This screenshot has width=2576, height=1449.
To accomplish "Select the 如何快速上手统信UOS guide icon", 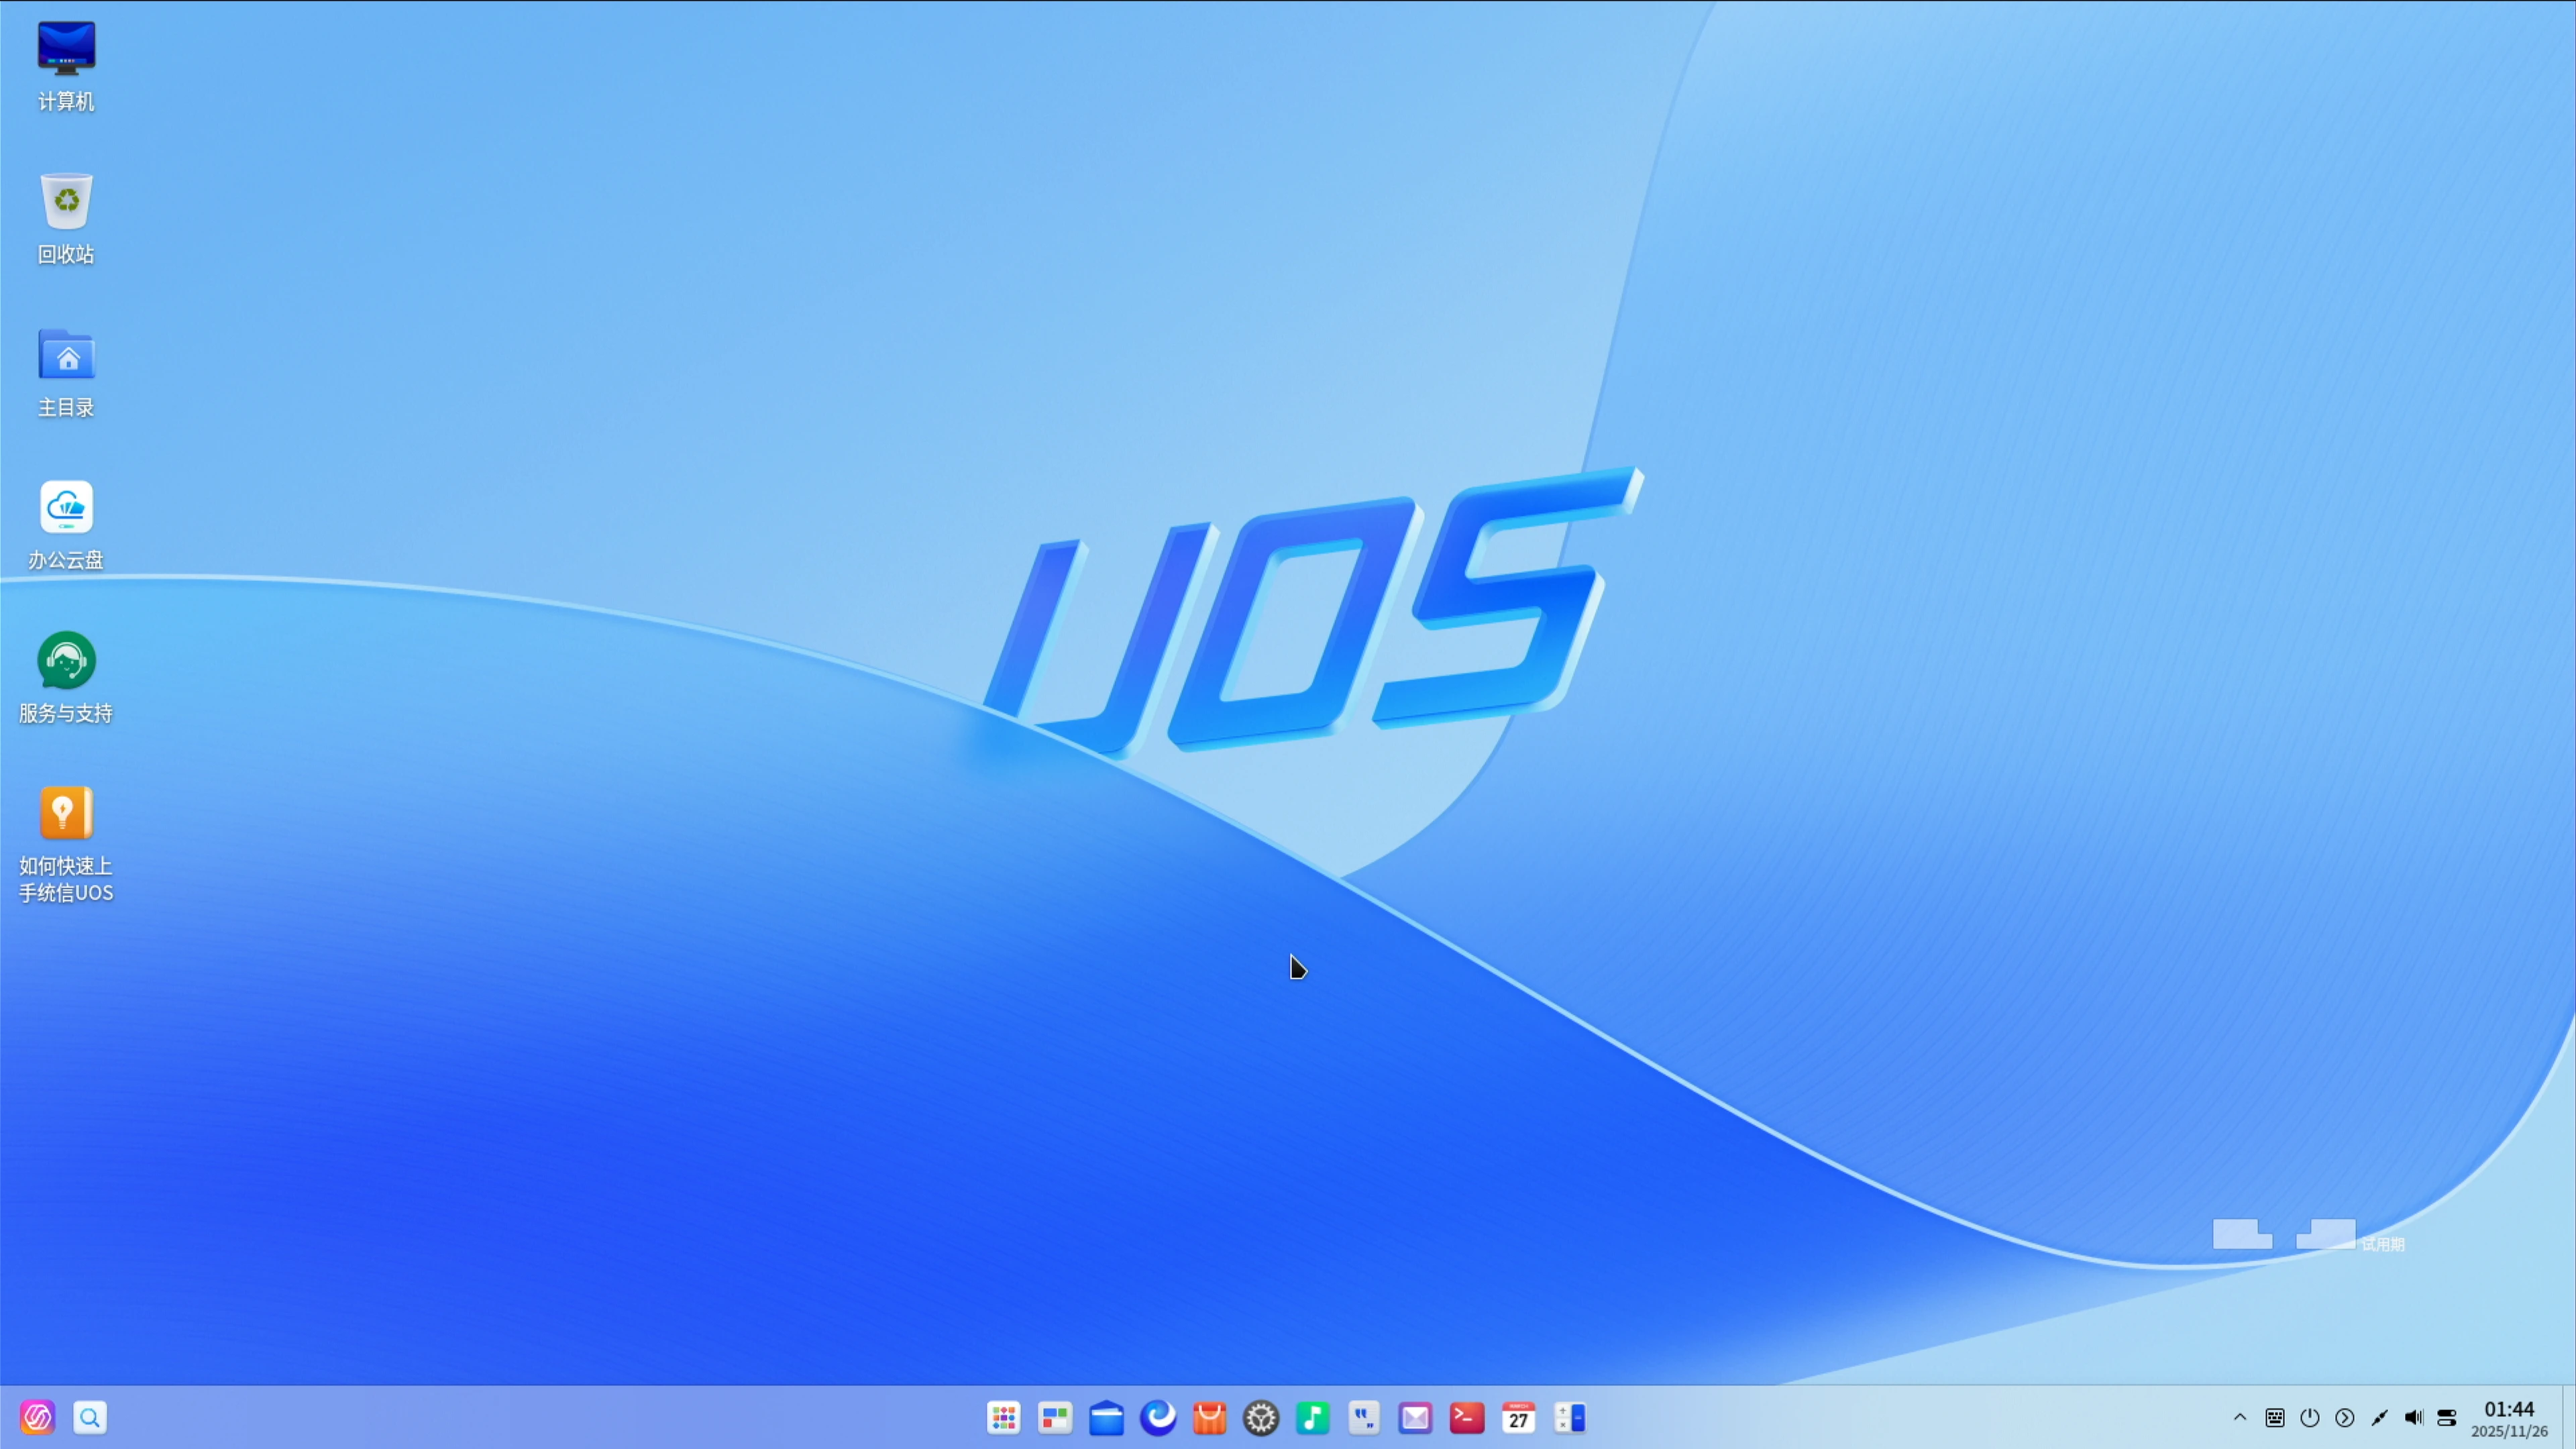I will [x=66, y=844].
